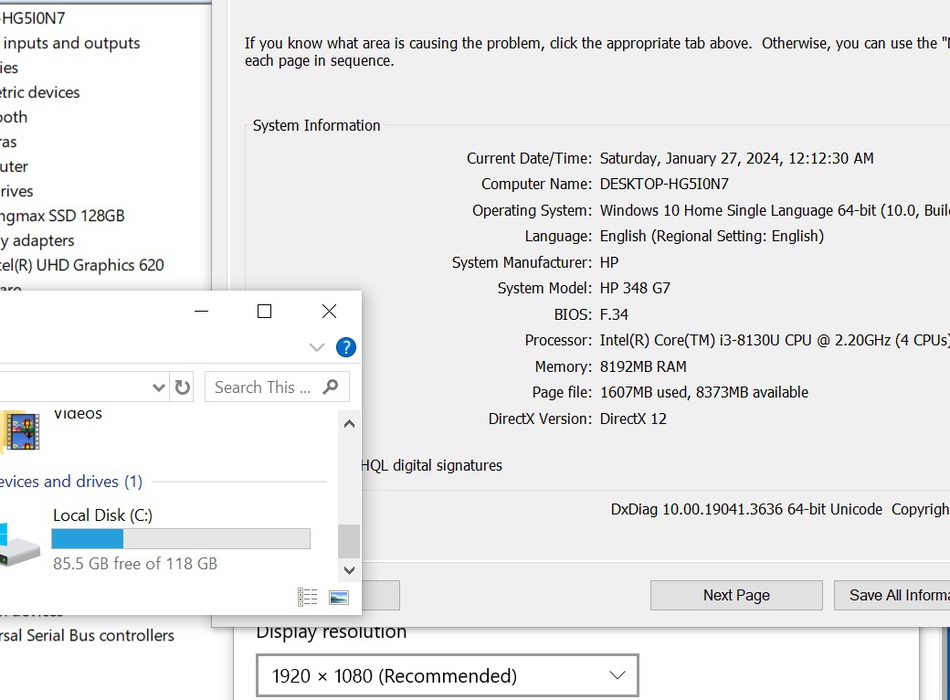The image size is (950, 700).
Task: Open the File Explorer help icon
Action: [346, 347]
